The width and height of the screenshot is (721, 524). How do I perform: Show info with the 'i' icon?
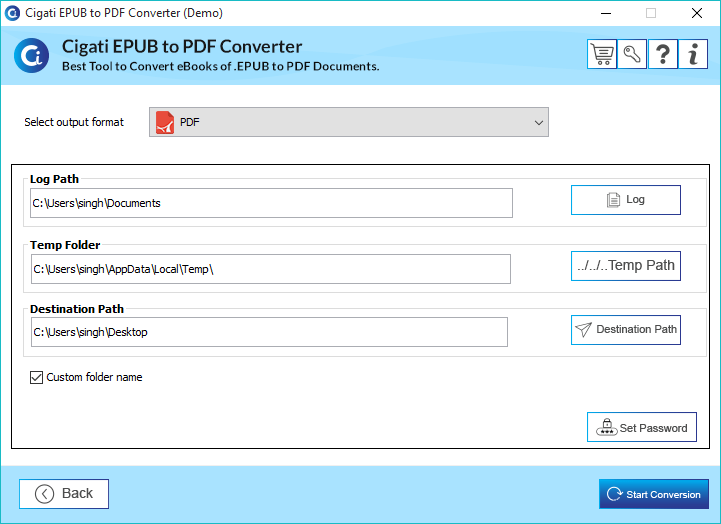693,54
